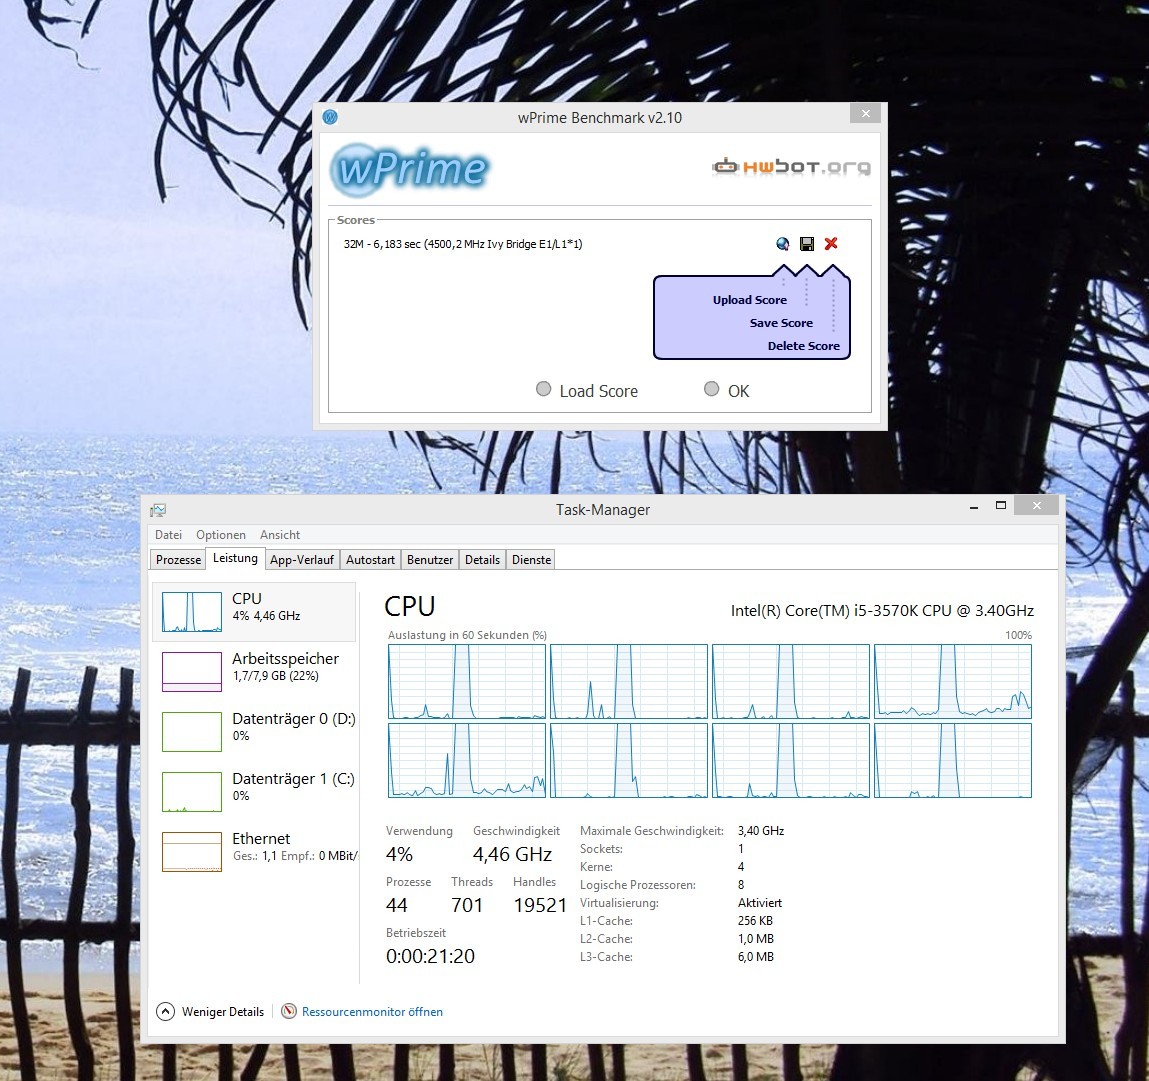Click the globe upload score icon in wPrime
Viewport: 1149px width, 1081px height.
point(783,244)
